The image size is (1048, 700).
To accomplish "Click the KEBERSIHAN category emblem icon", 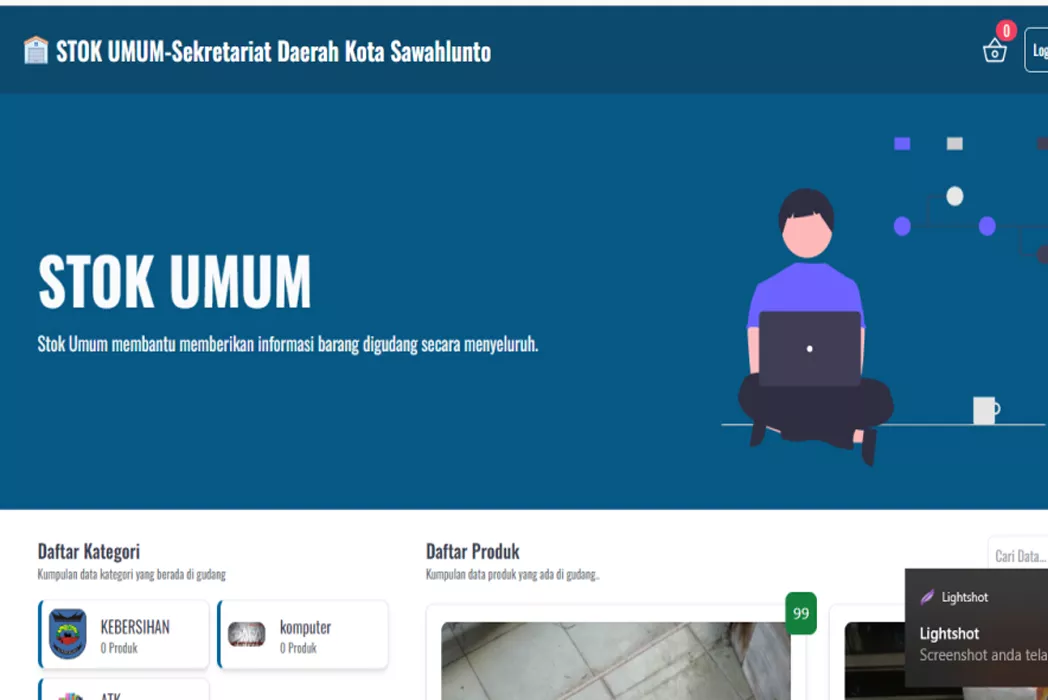I will coord(68,634).
